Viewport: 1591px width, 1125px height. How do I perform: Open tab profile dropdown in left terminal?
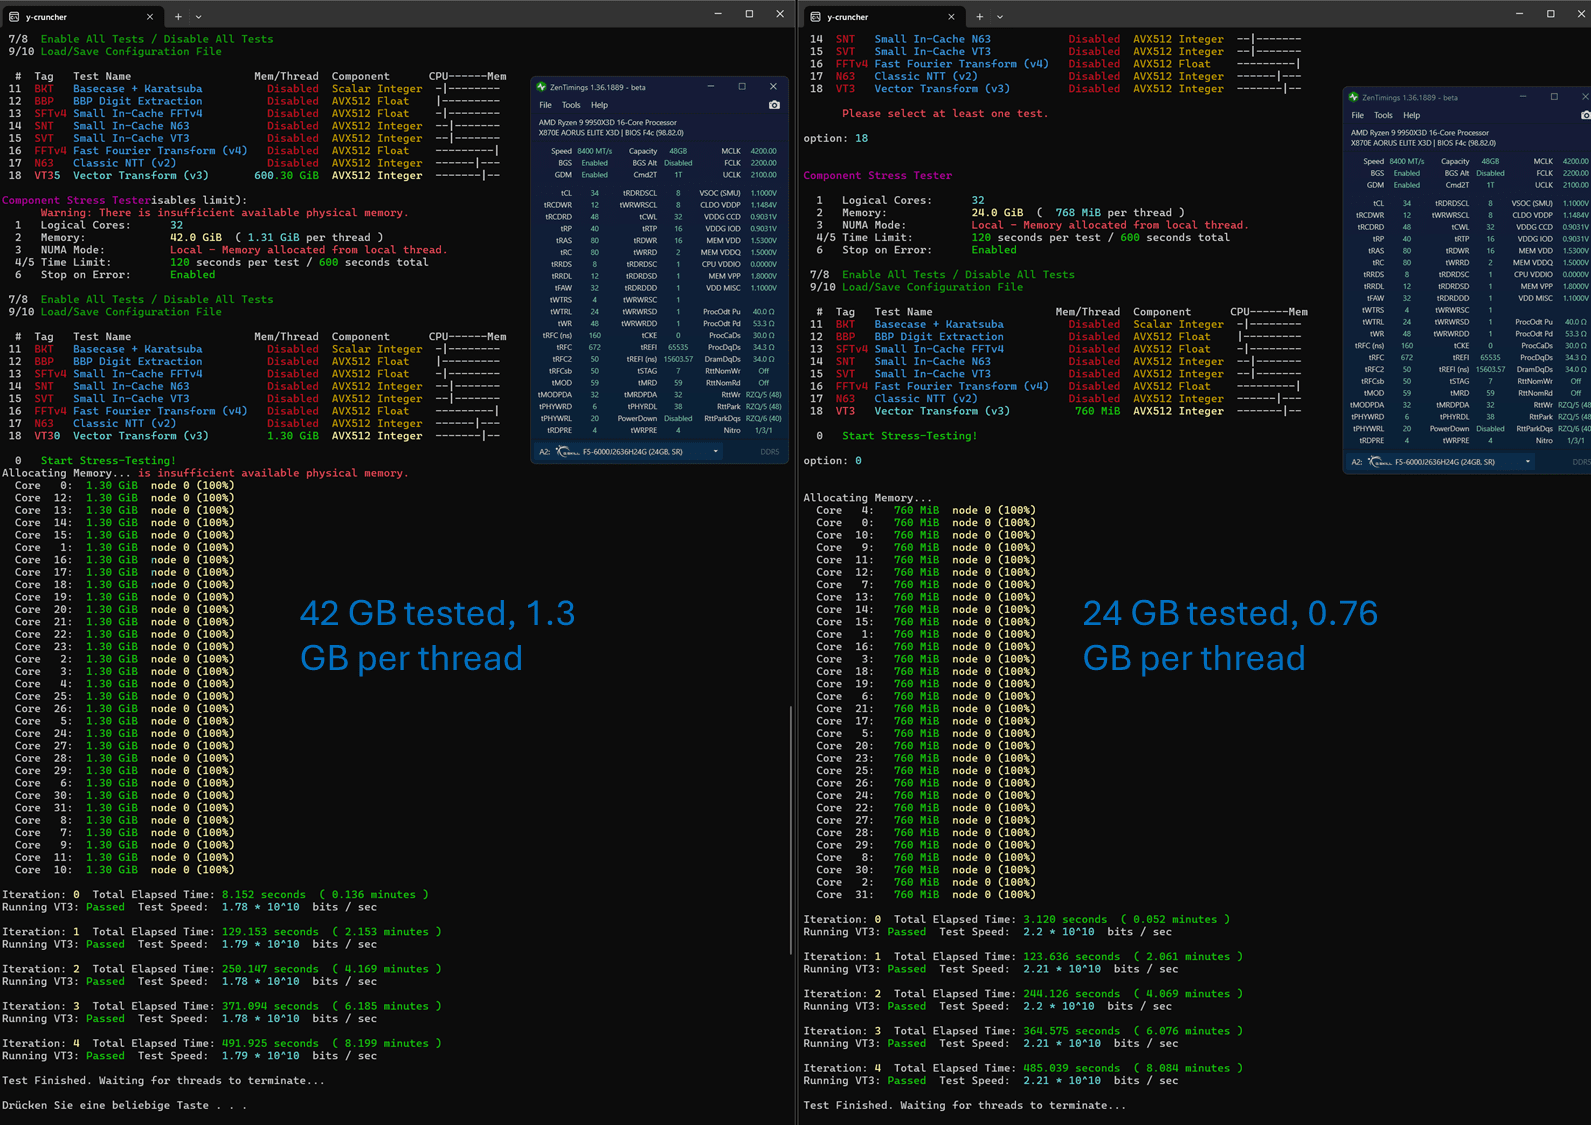(x=198, y=16)
